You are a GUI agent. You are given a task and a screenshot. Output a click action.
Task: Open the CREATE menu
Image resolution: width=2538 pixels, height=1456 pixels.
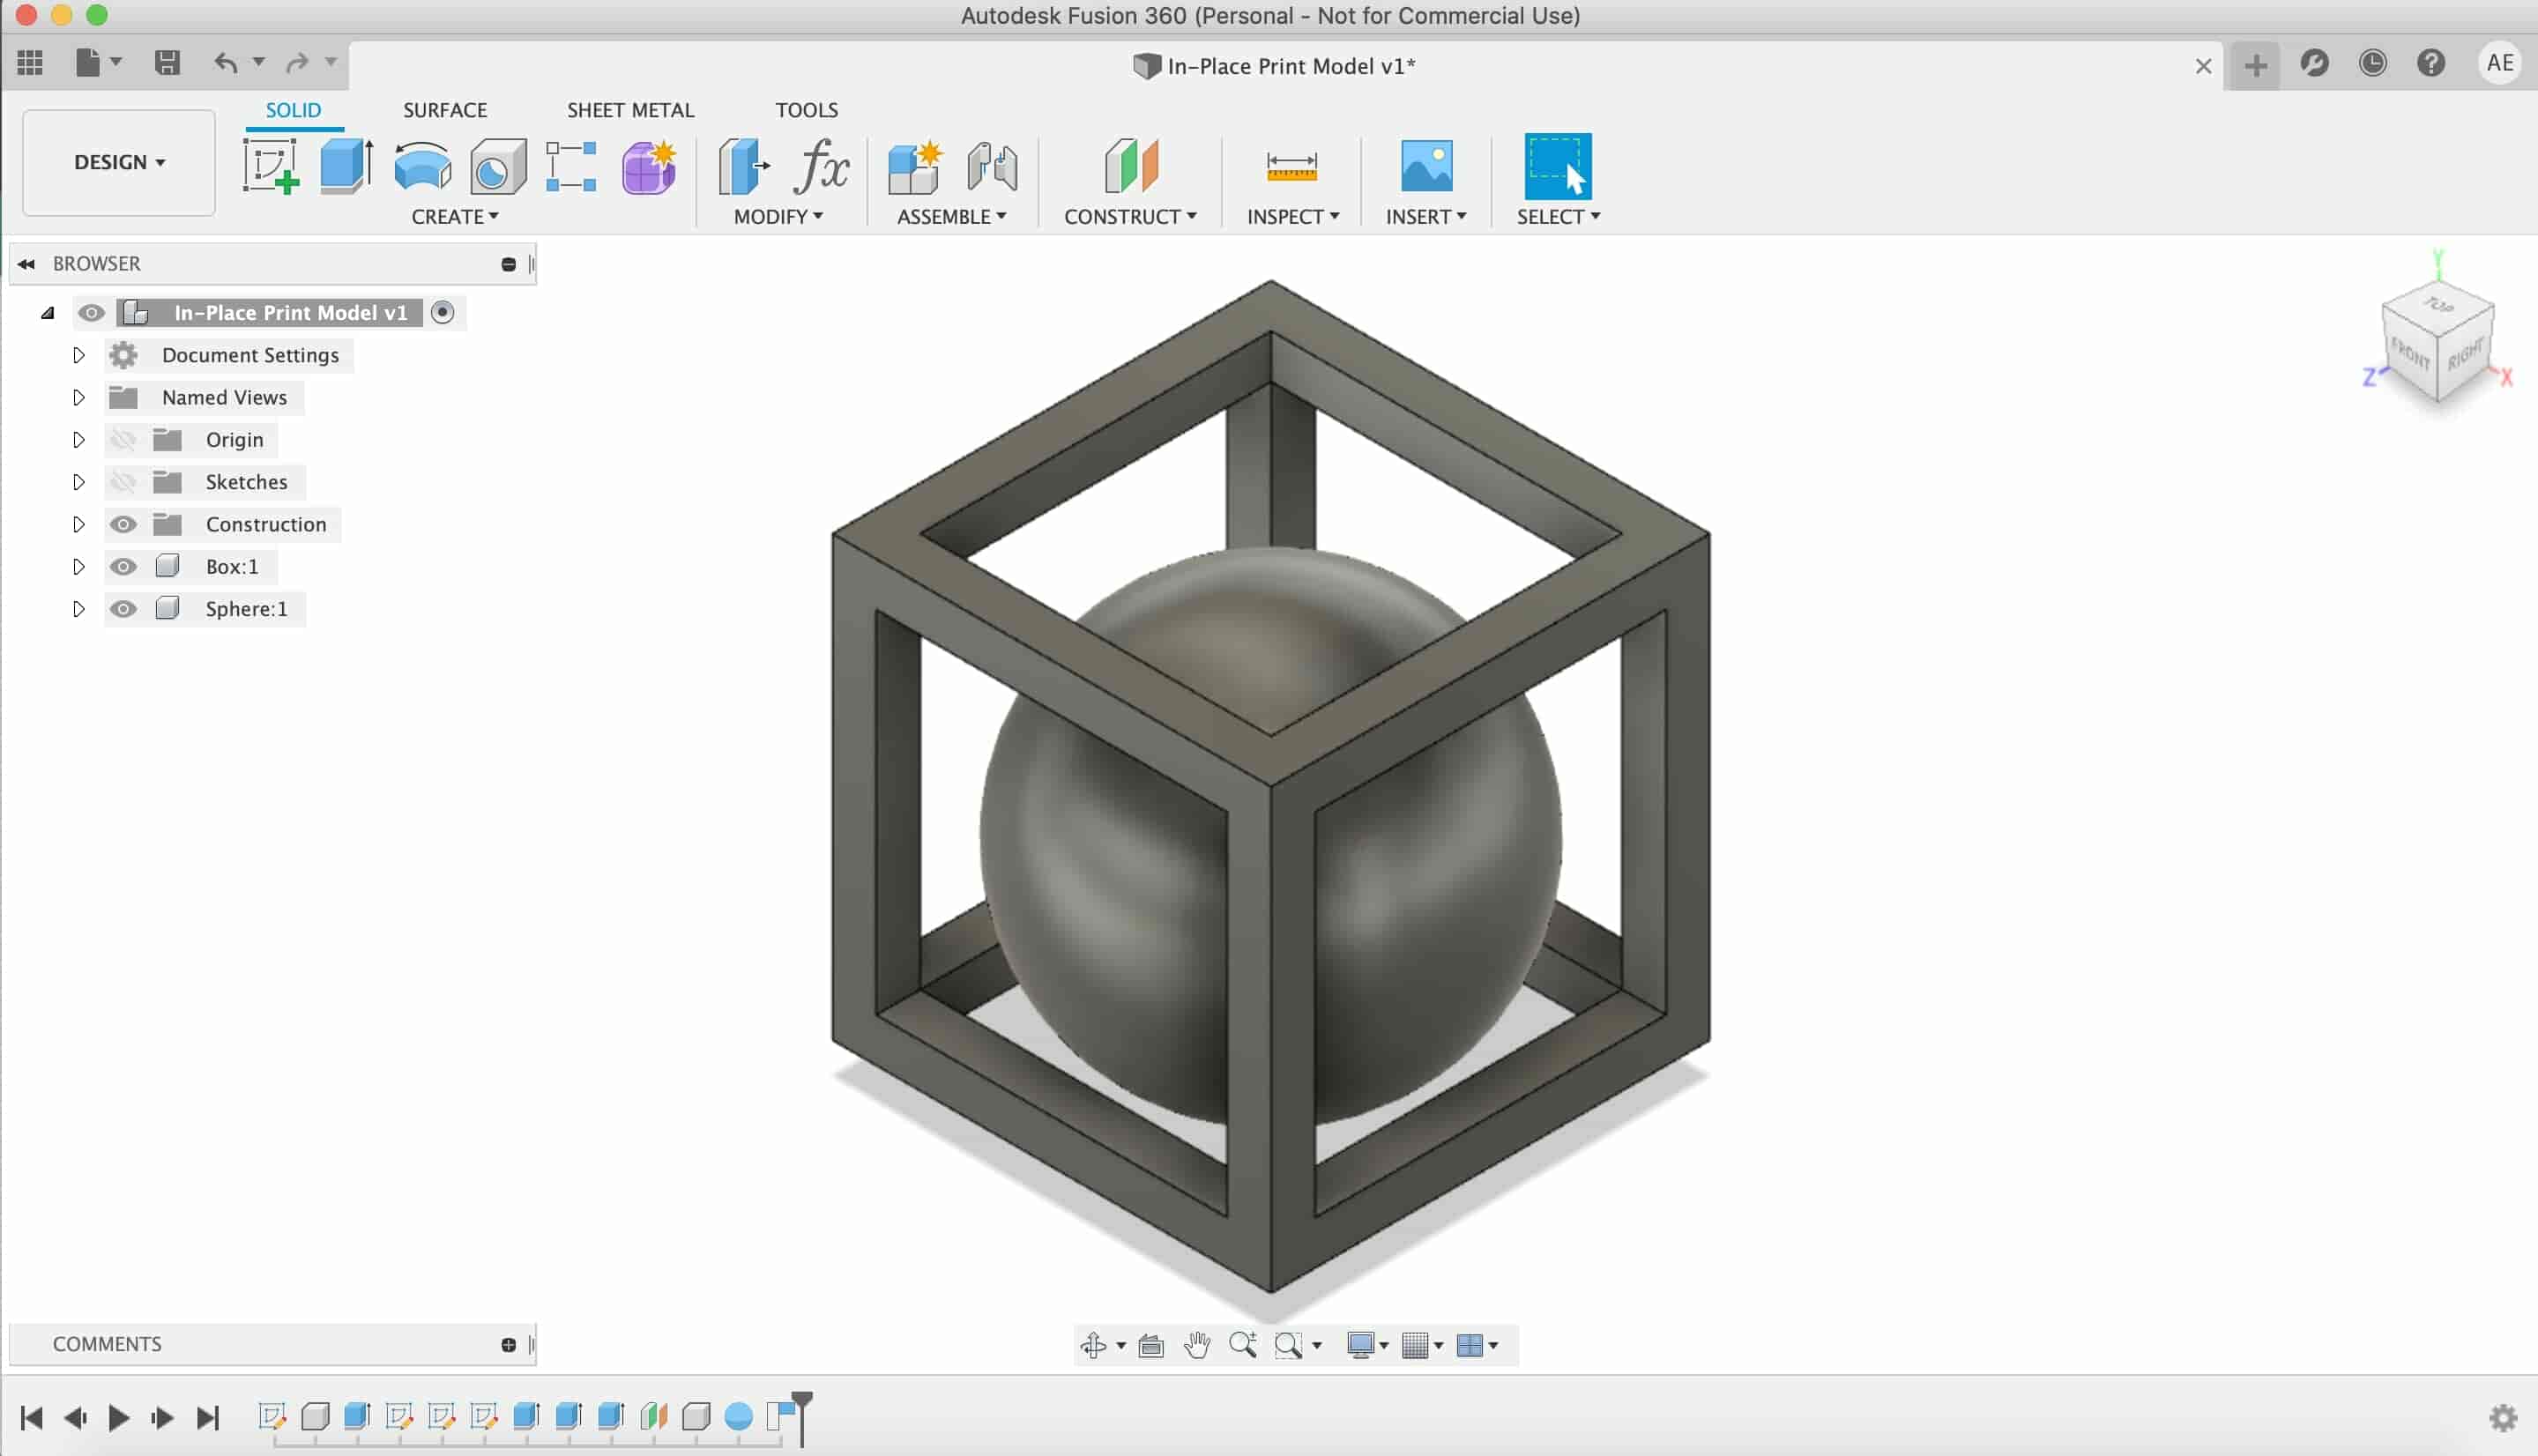click(455, 217)
